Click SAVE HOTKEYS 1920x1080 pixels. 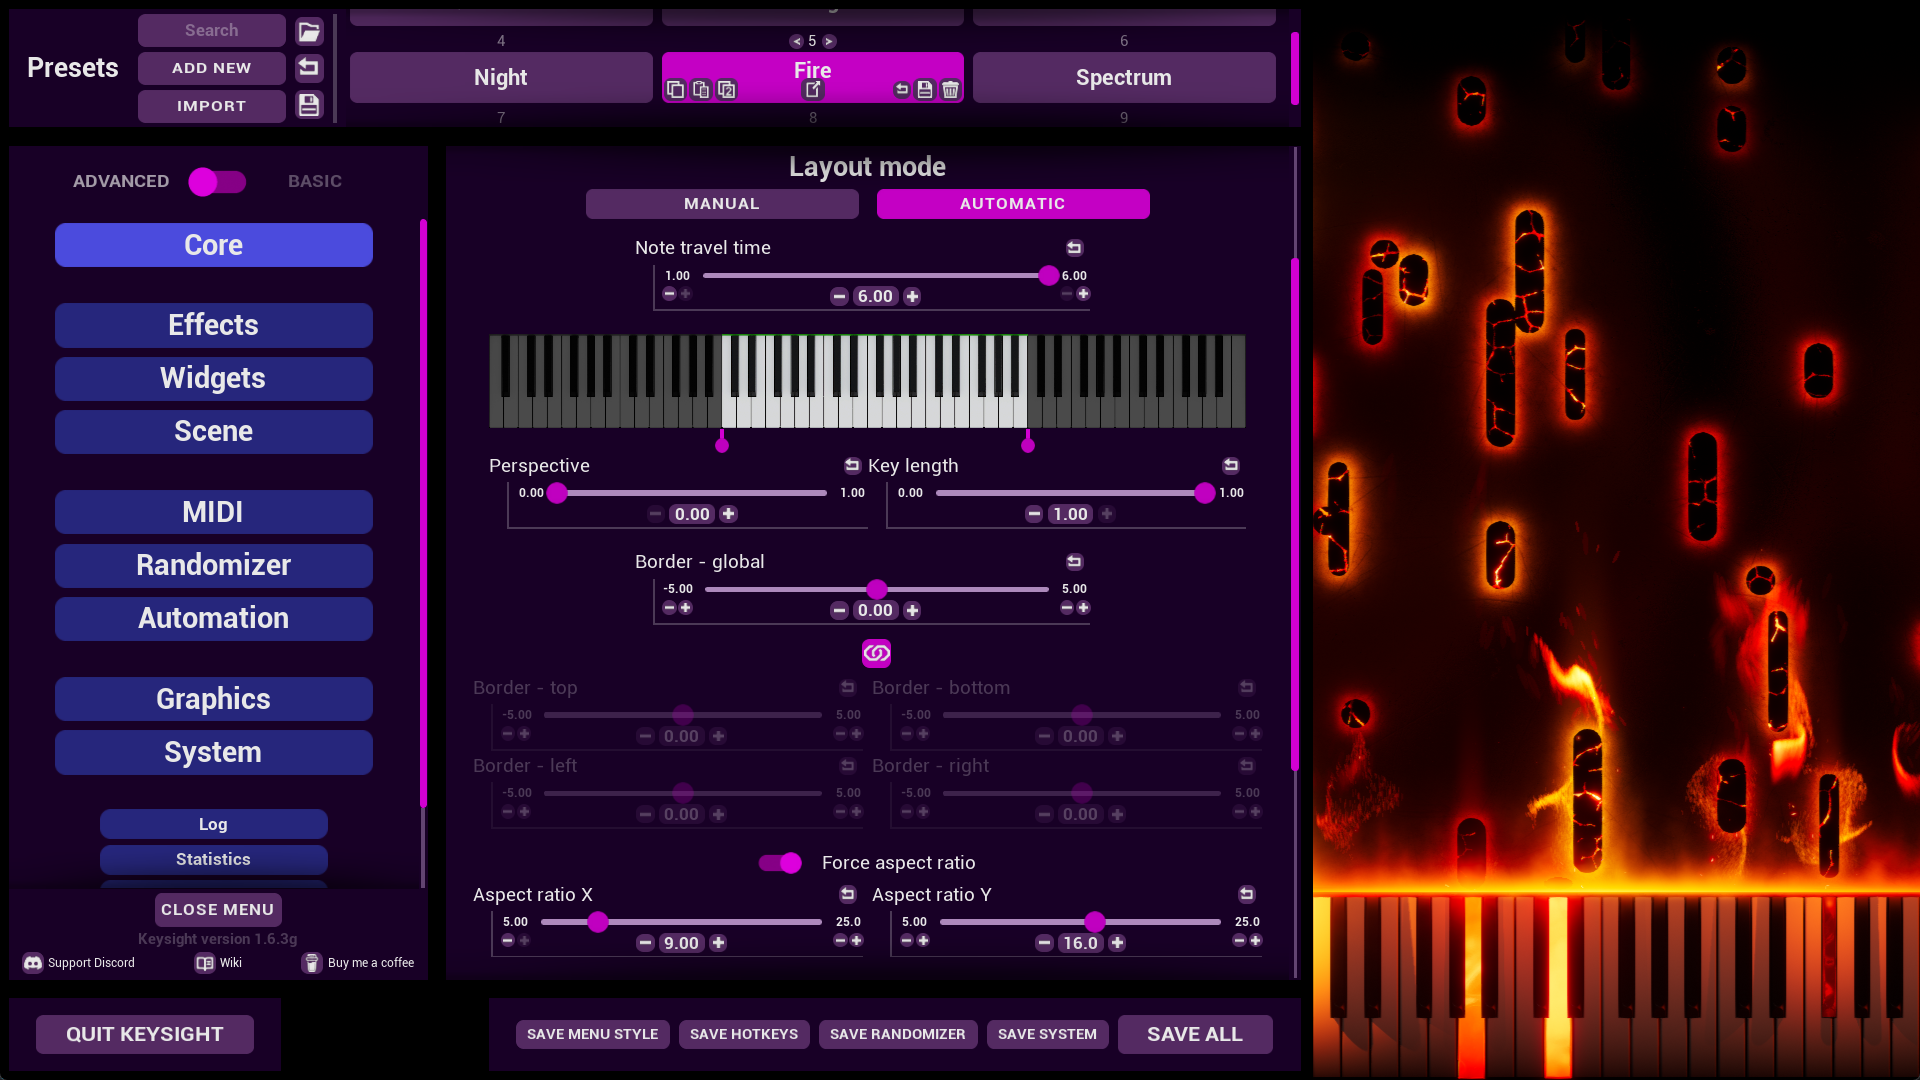click(744, 1034)
